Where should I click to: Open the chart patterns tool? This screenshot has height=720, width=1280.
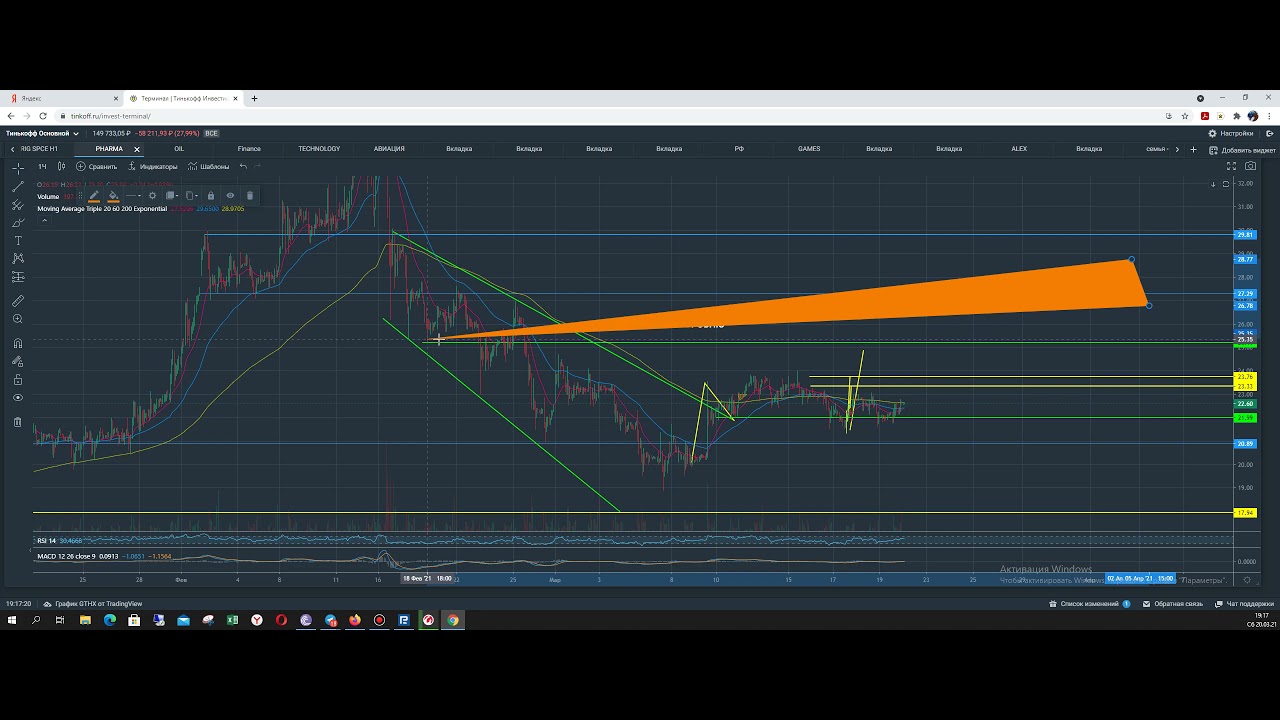click(x=17, y=258)
